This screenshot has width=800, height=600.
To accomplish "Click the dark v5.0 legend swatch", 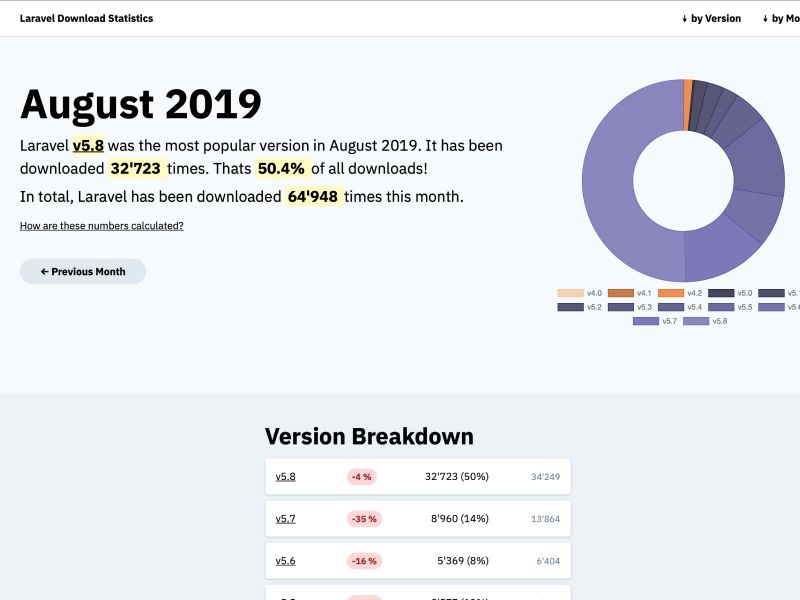I will click(722, 293).
